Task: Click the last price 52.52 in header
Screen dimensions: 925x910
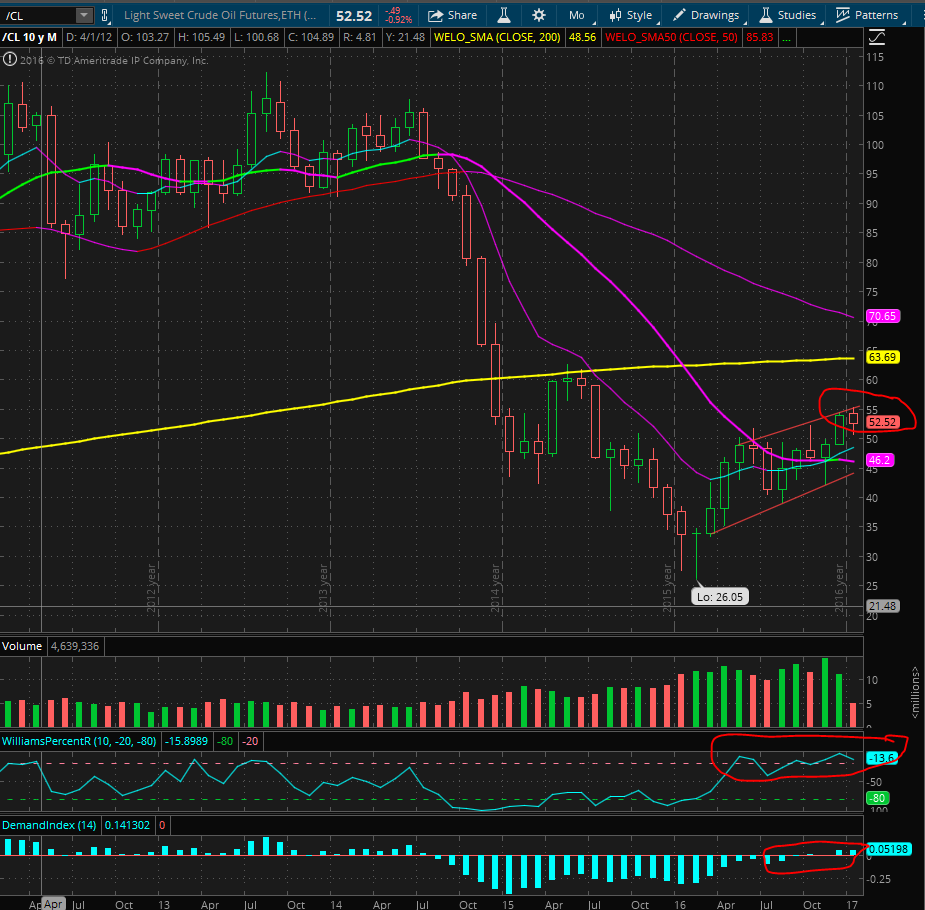Action: pos(354,16)
